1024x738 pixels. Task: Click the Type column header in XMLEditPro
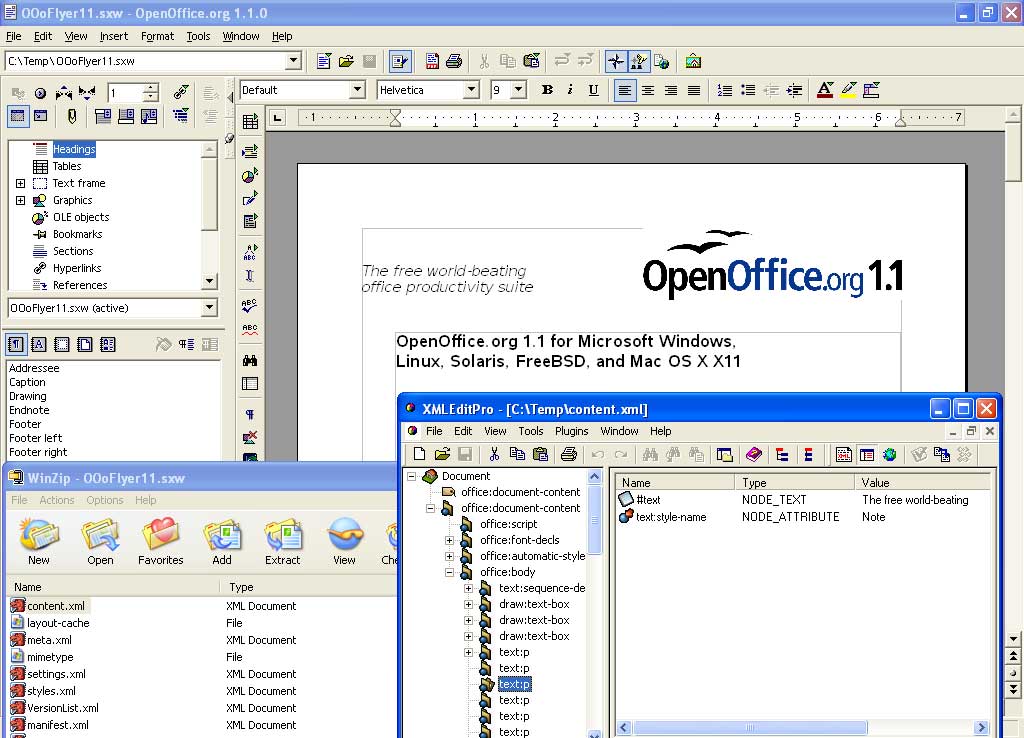(795, 482)
